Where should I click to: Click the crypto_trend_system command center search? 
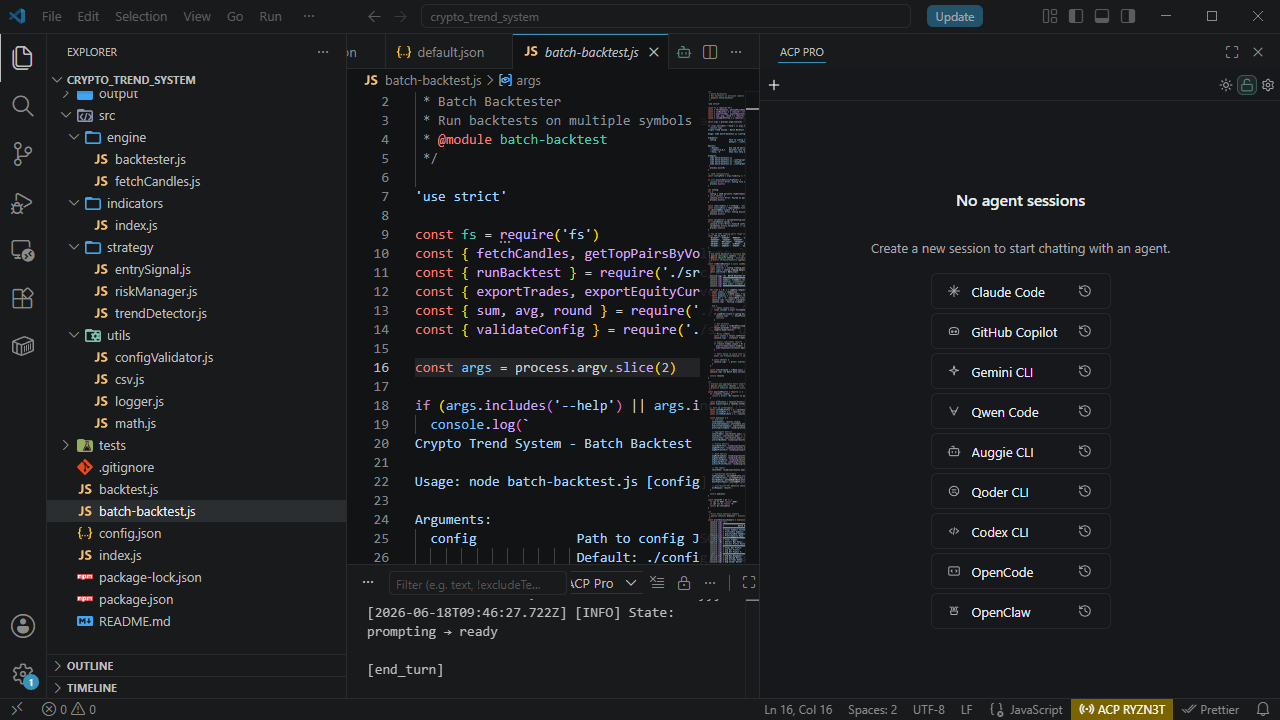click(665, 16)
